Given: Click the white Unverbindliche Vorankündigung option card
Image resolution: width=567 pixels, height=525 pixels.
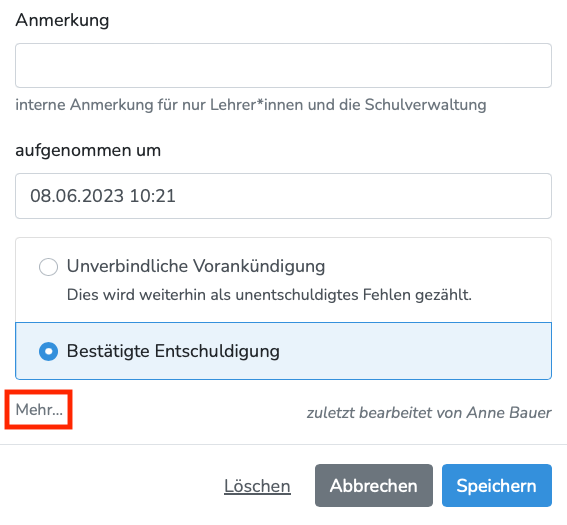Looking at the screenshot, I should (283, 280).
